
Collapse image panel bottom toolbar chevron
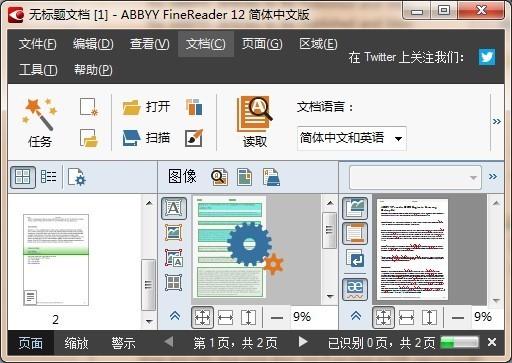pyautogui.click(x=175, y=316)
